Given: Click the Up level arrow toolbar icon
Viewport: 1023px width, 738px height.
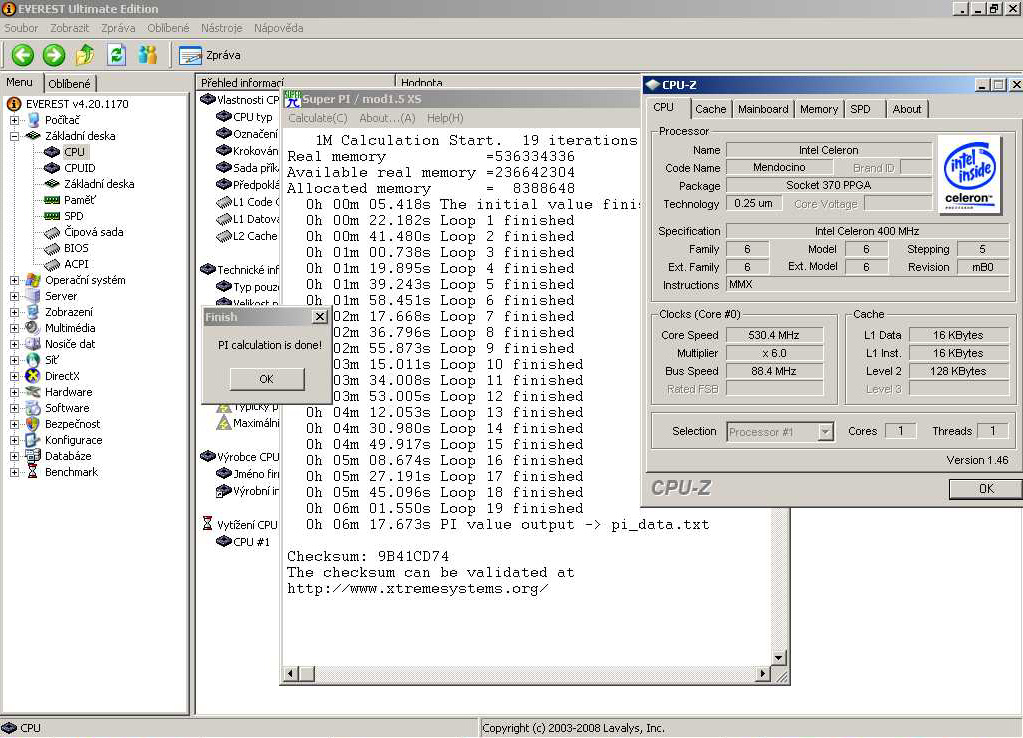Looking at the screenshot, I should coord(85,55).
